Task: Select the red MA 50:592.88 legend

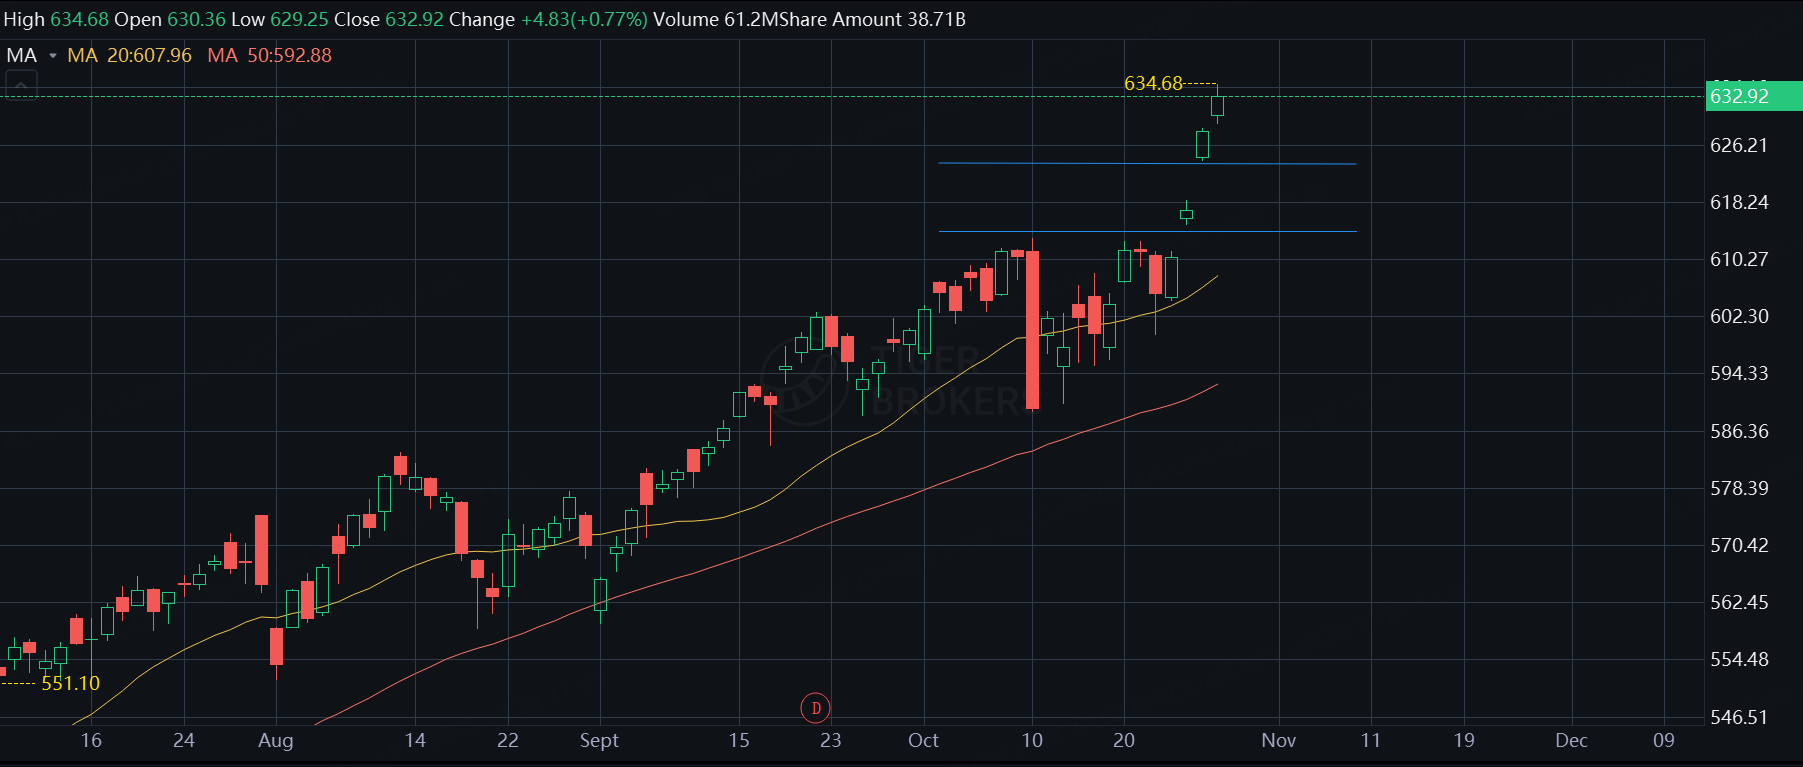Action: [269, 56]
